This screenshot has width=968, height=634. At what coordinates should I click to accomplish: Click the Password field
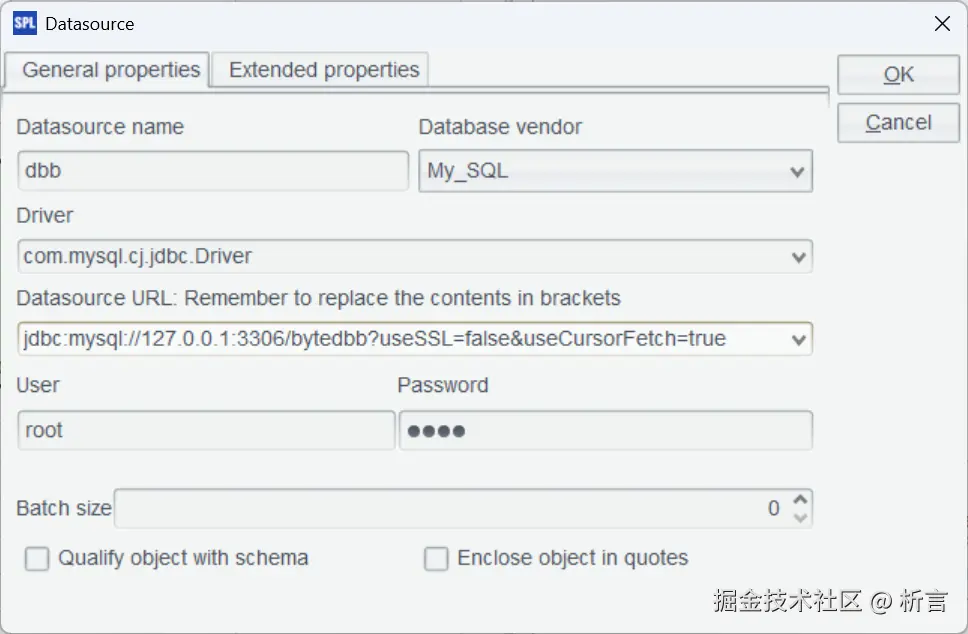pyautogui.click(x=605, y=431)
